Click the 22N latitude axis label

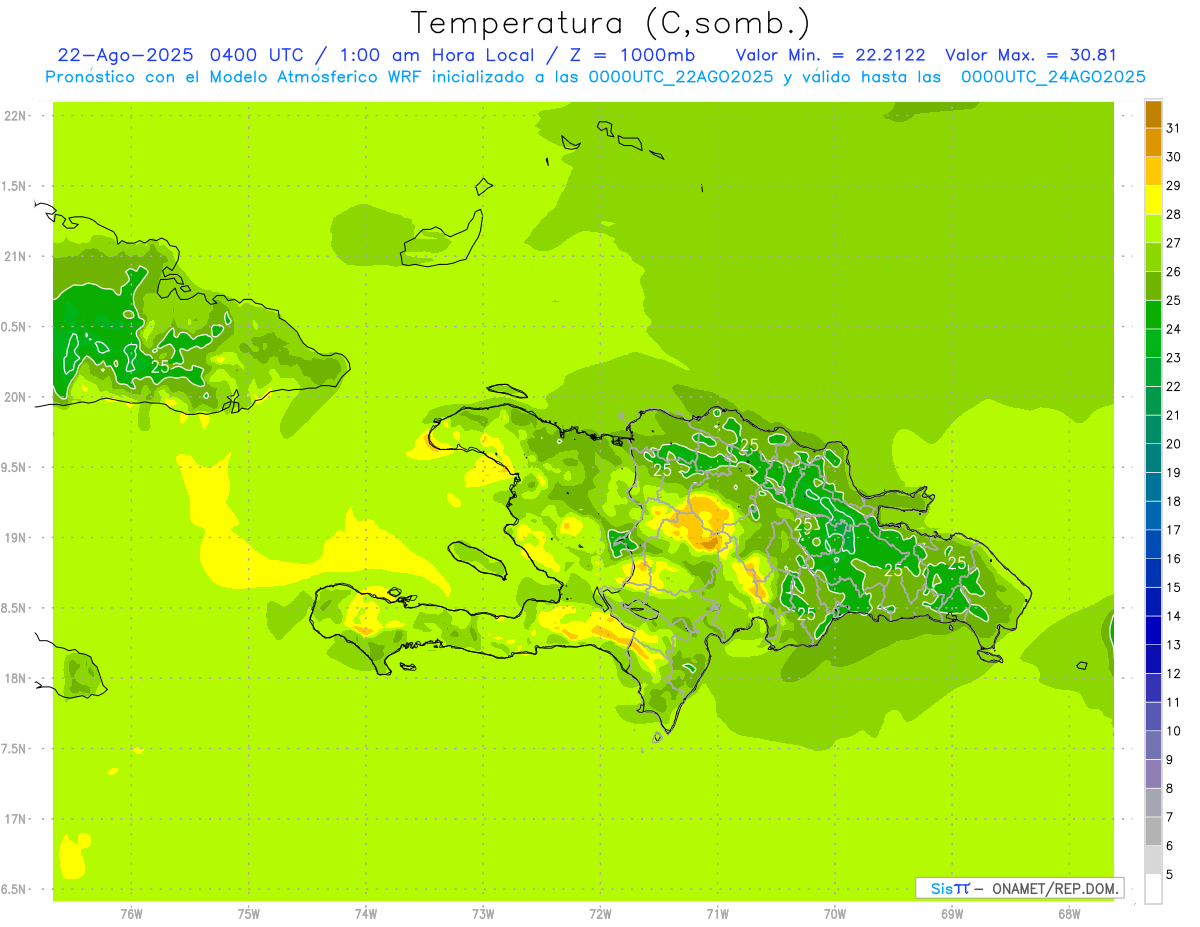[15, 116]
